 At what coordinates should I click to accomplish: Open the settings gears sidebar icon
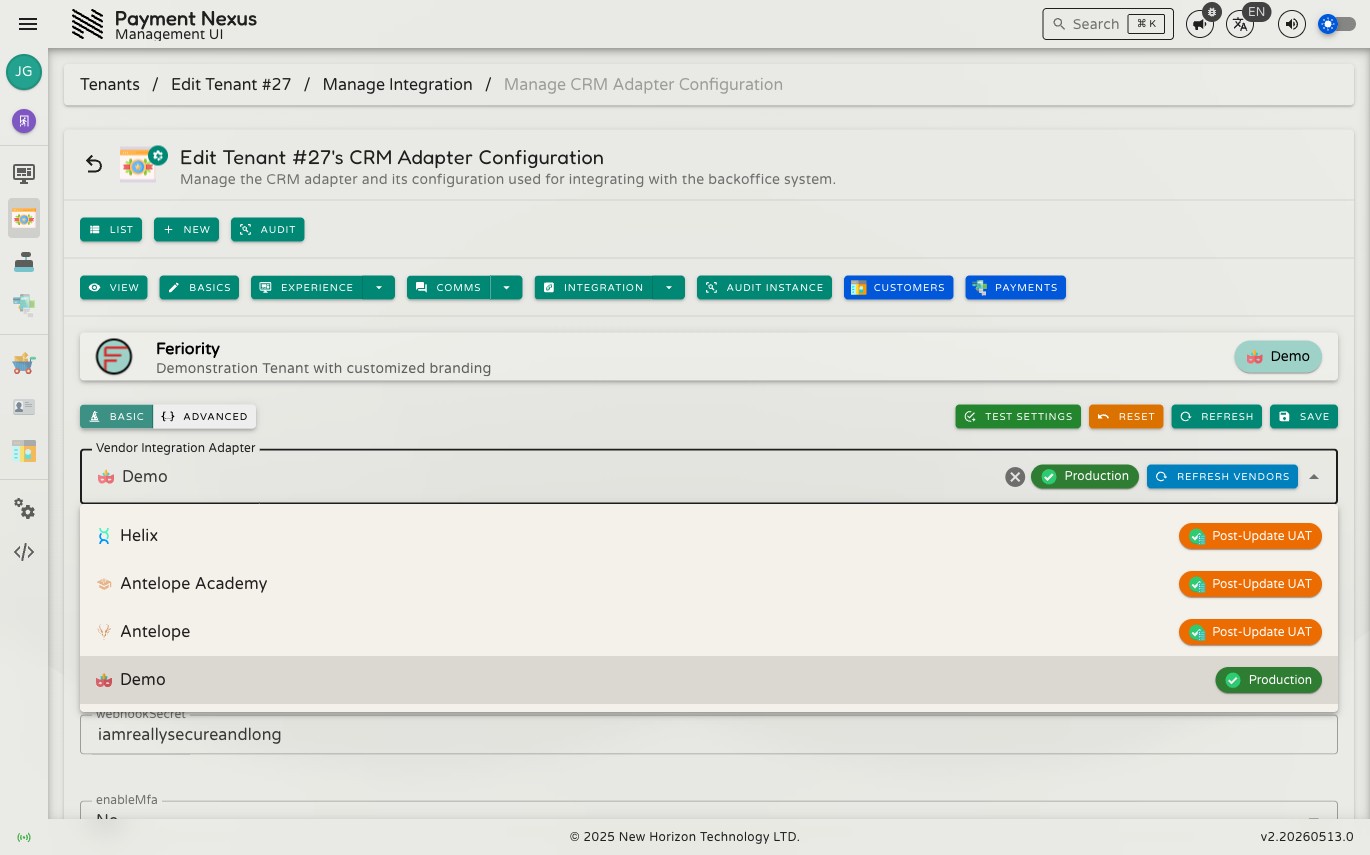[x=24, y=509]
